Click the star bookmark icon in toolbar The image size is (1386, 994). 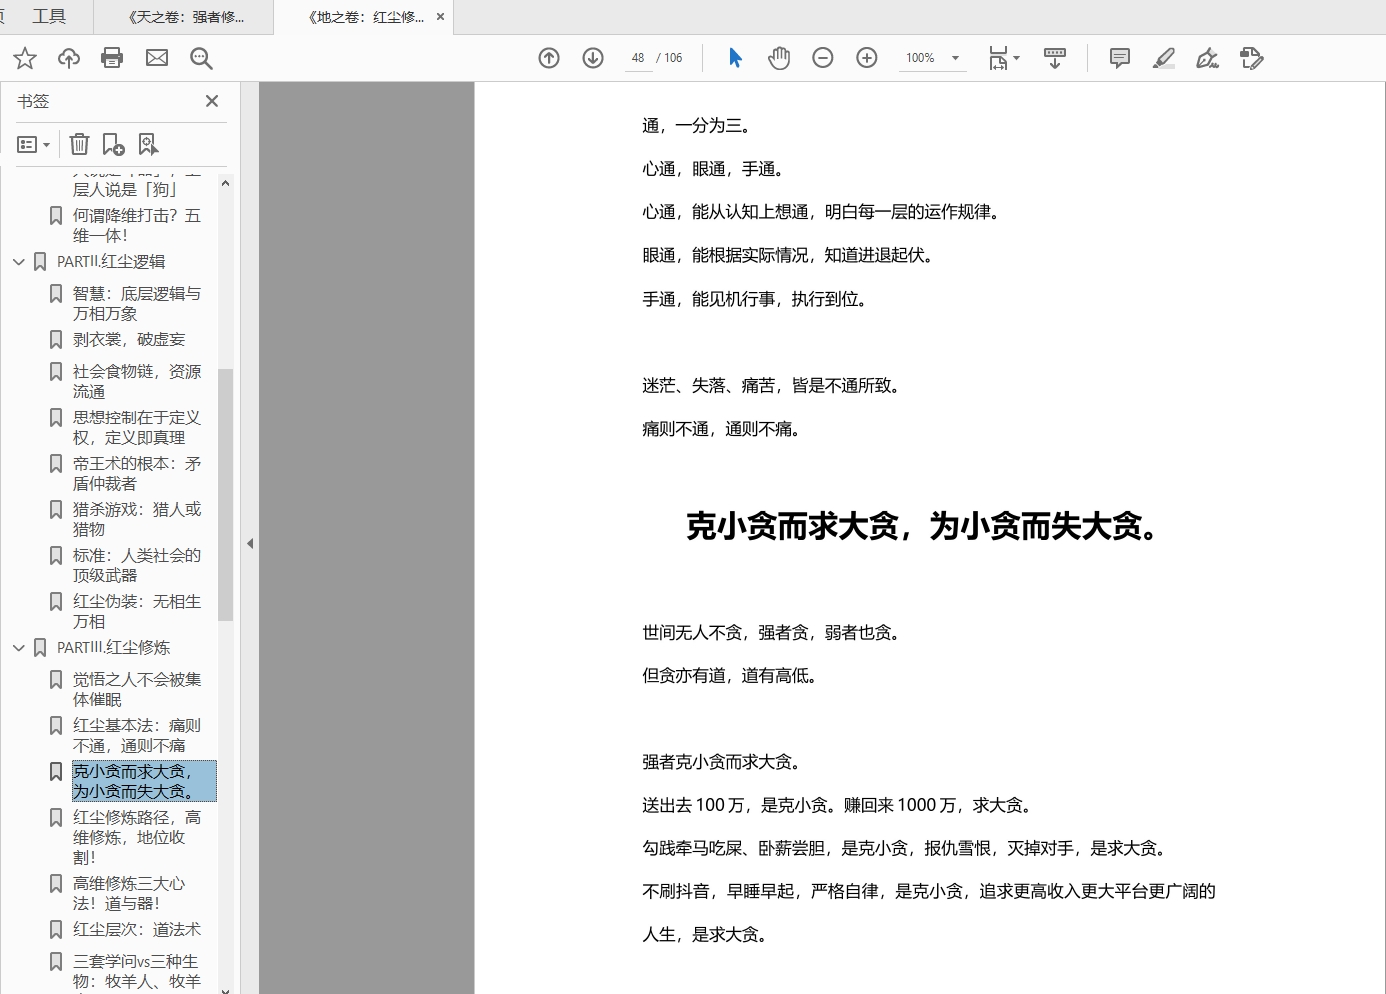point(25,58)
